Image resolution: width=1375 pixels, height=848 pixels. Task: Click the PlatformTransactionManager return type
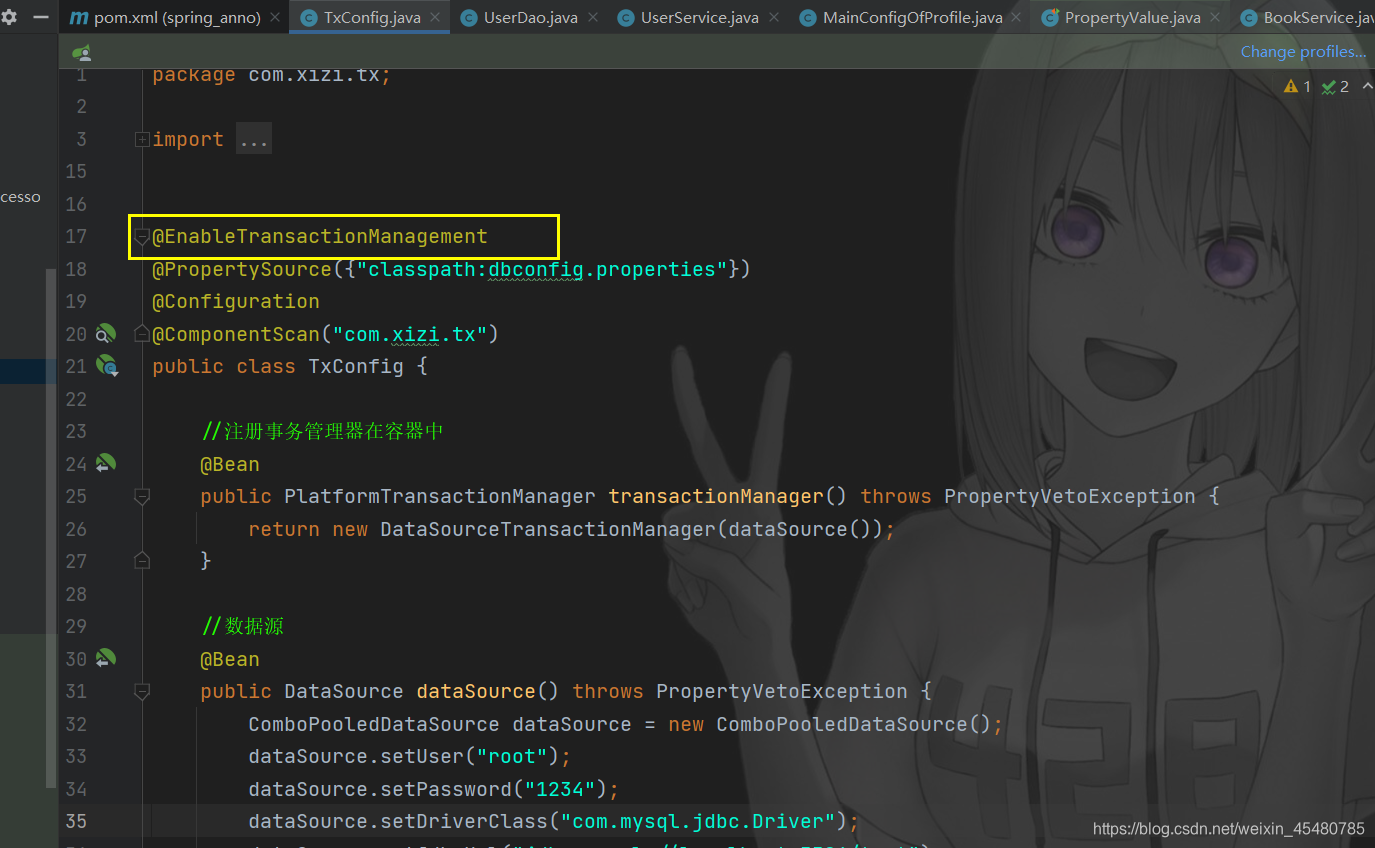[440, 496]
